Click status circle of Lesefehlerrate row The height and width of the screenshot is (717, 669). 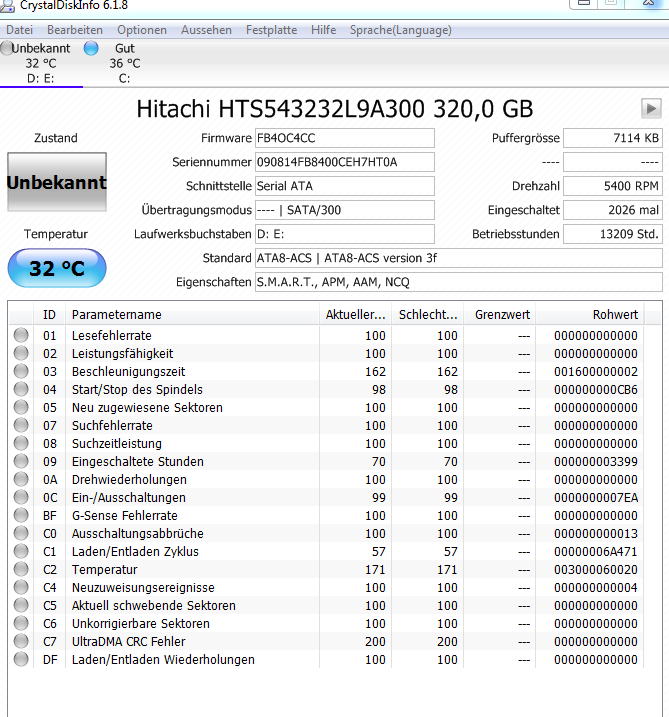tap(21, 335)
